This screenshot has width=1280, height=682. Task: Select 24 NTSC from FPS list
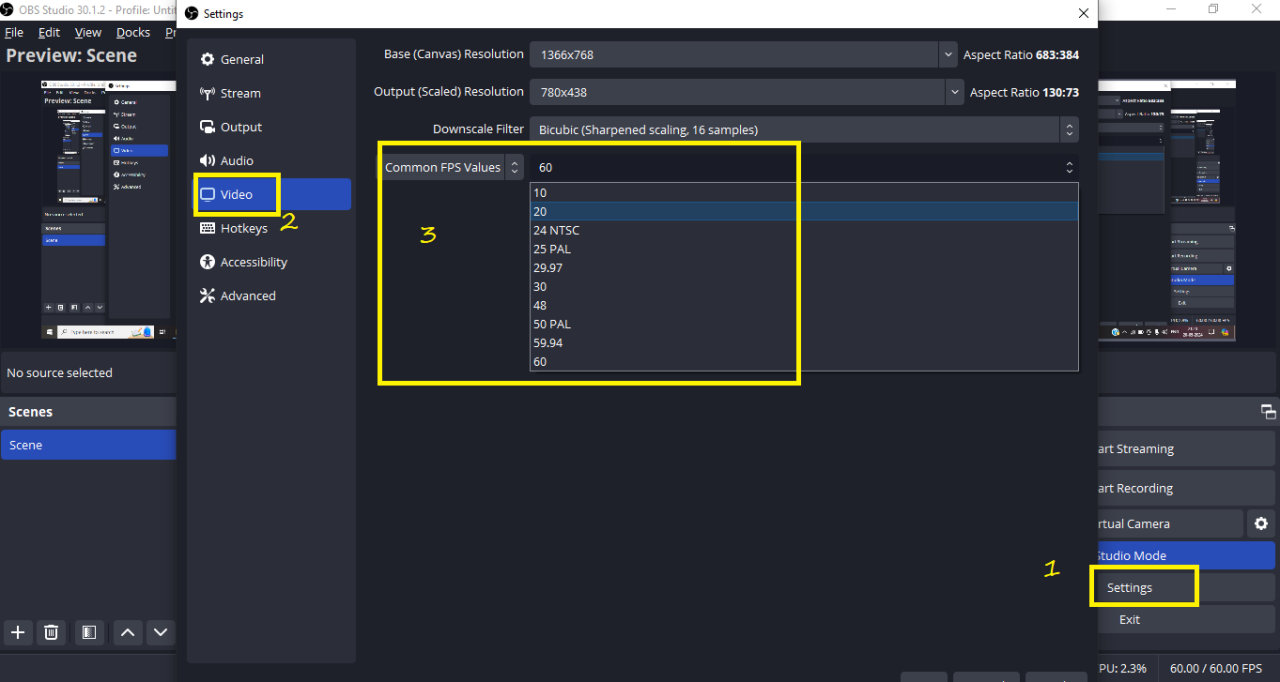556,230
